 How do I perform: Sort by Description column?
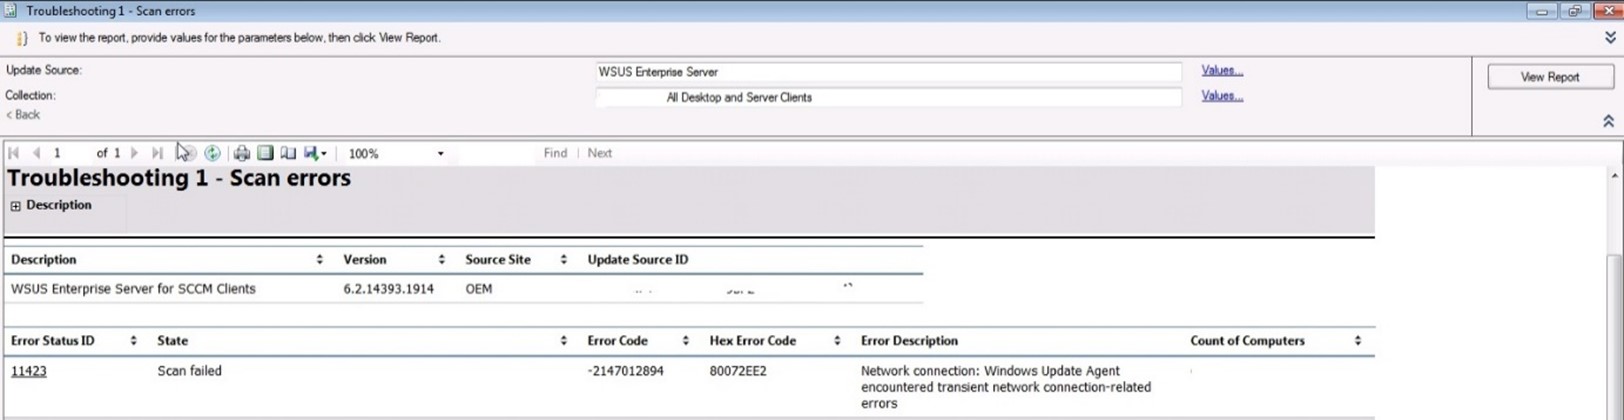click(320, 259)
